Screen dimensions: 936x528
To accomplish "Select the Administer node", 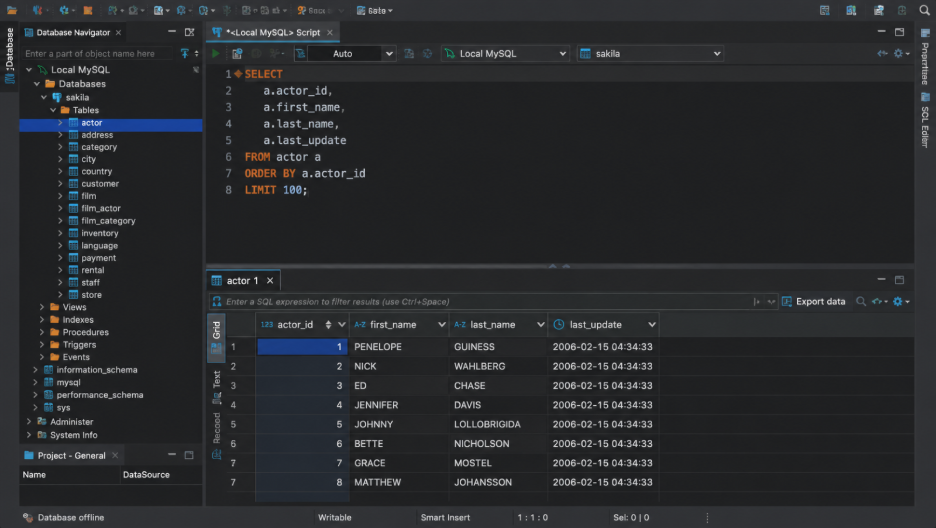I will 72,422.
